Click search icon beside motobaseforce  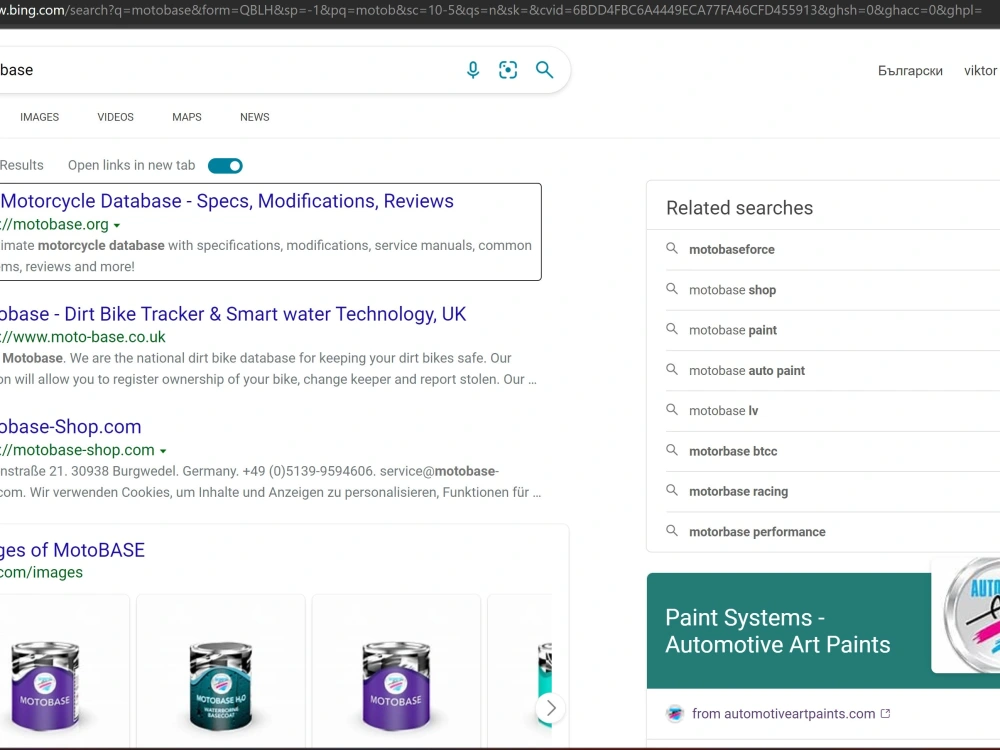tap(672, 248)
